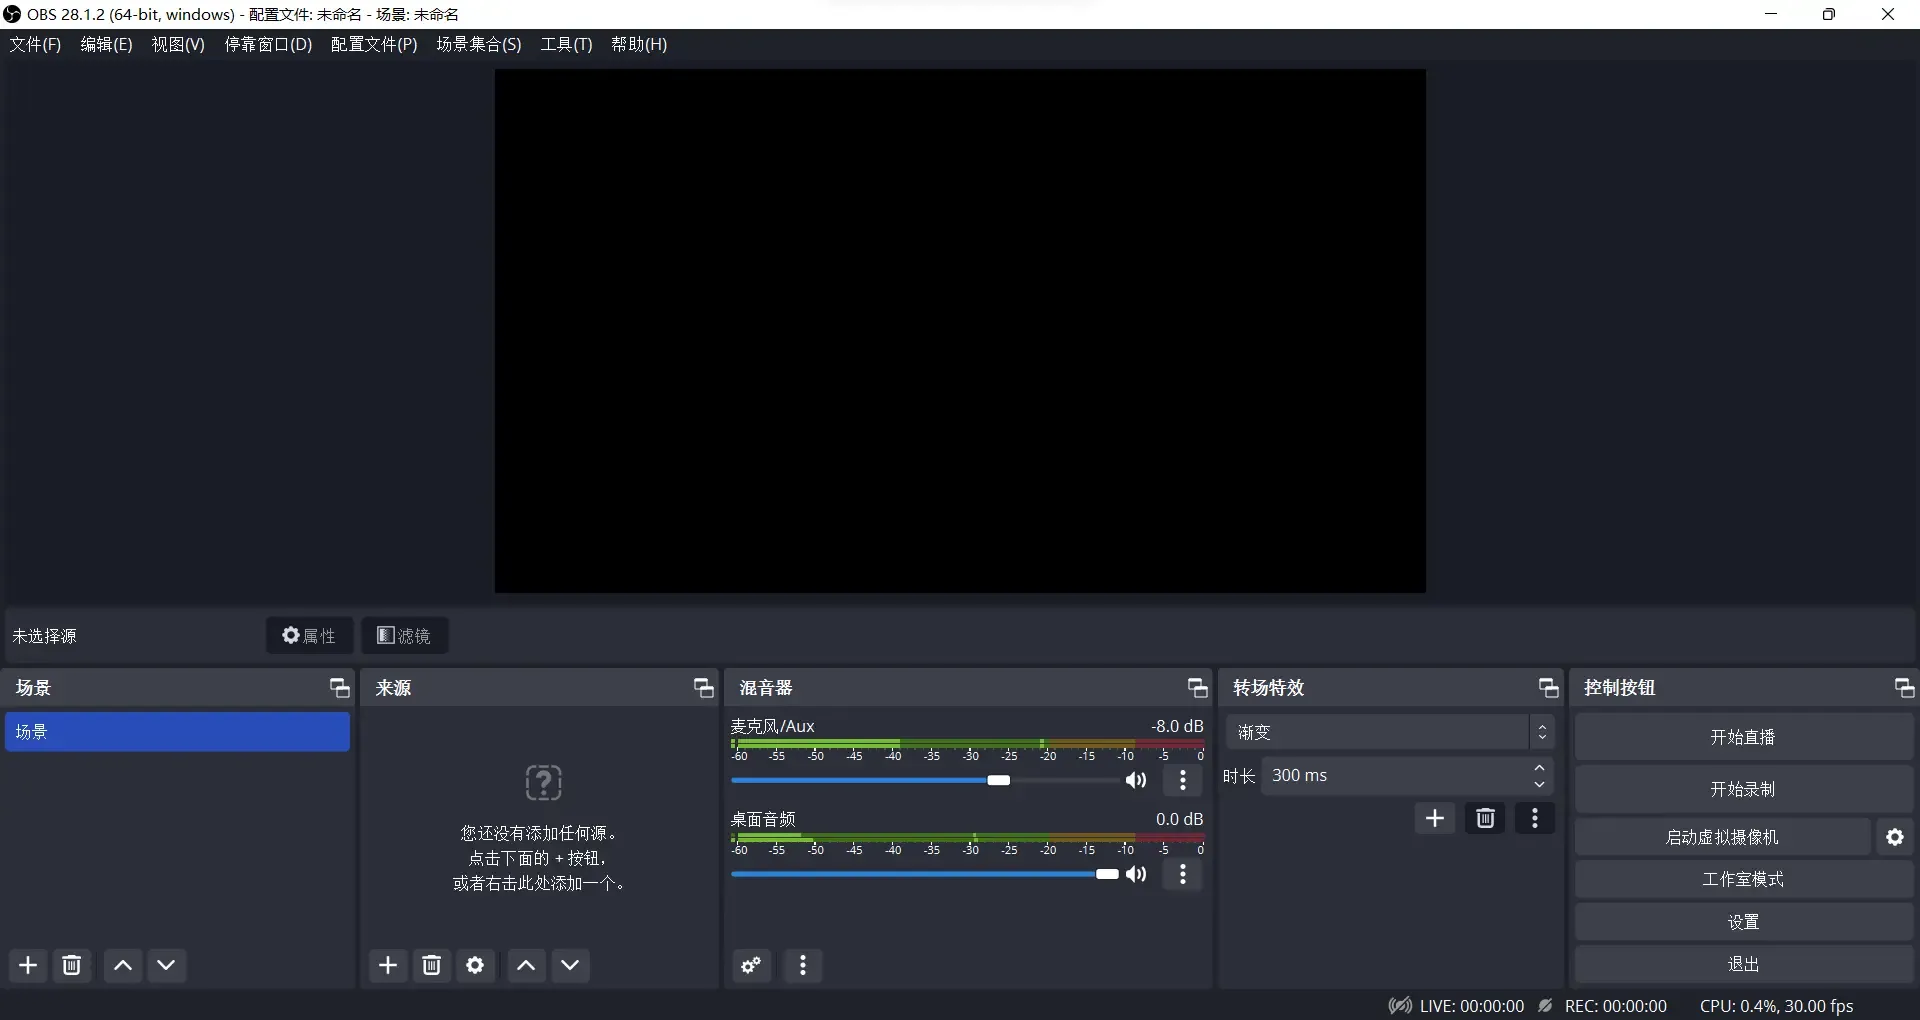Open transition properties three-dot menu
The image size is (1920, 1020).
(x=1535, y=818)
